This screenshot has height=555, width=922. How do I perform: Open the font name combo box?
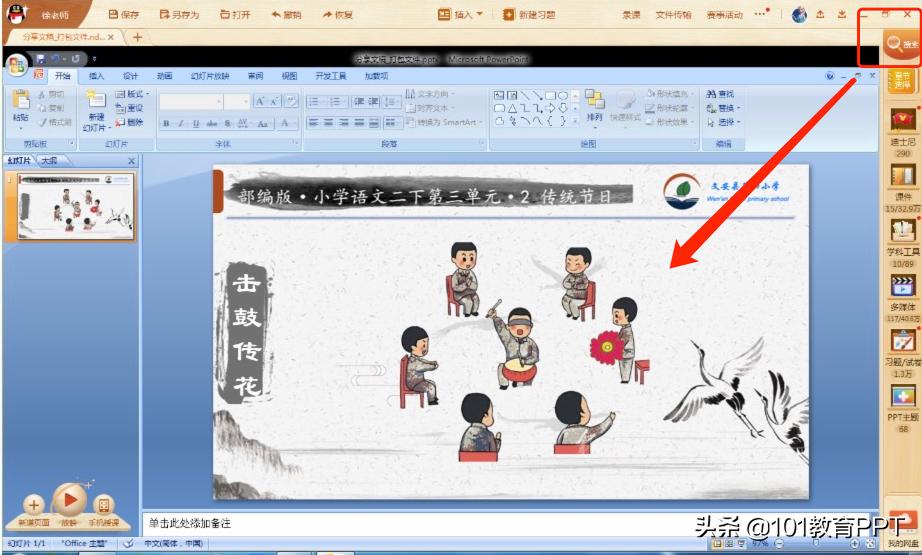(x=191, y=102)
